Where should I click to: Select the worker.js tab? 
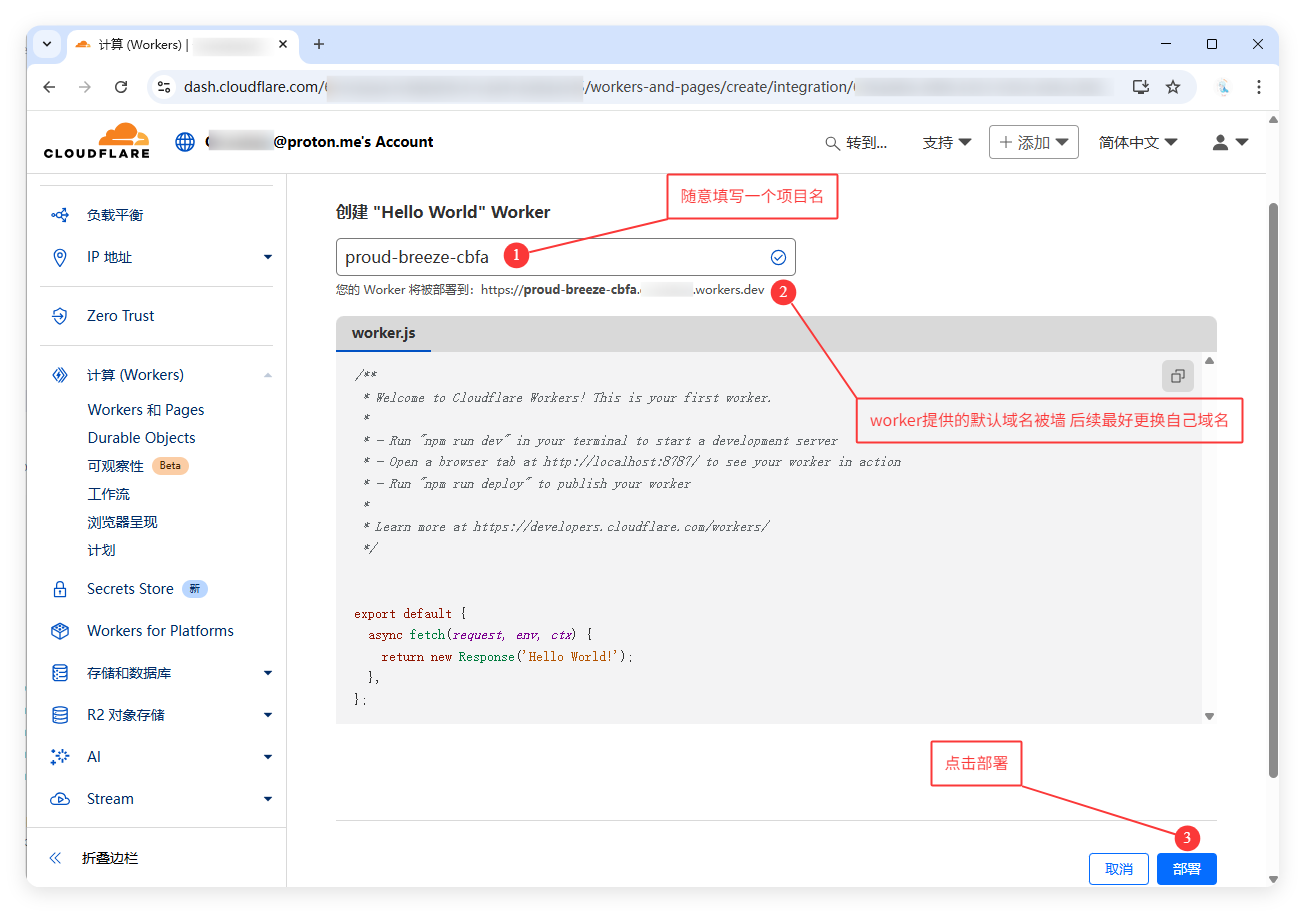(x=383, y=333)
